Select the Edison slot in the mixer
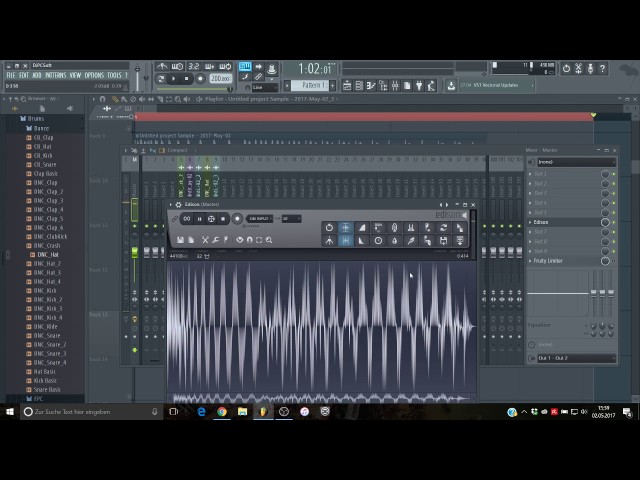The height and width of the screenshot is (480, 640). tap(564, 222)
